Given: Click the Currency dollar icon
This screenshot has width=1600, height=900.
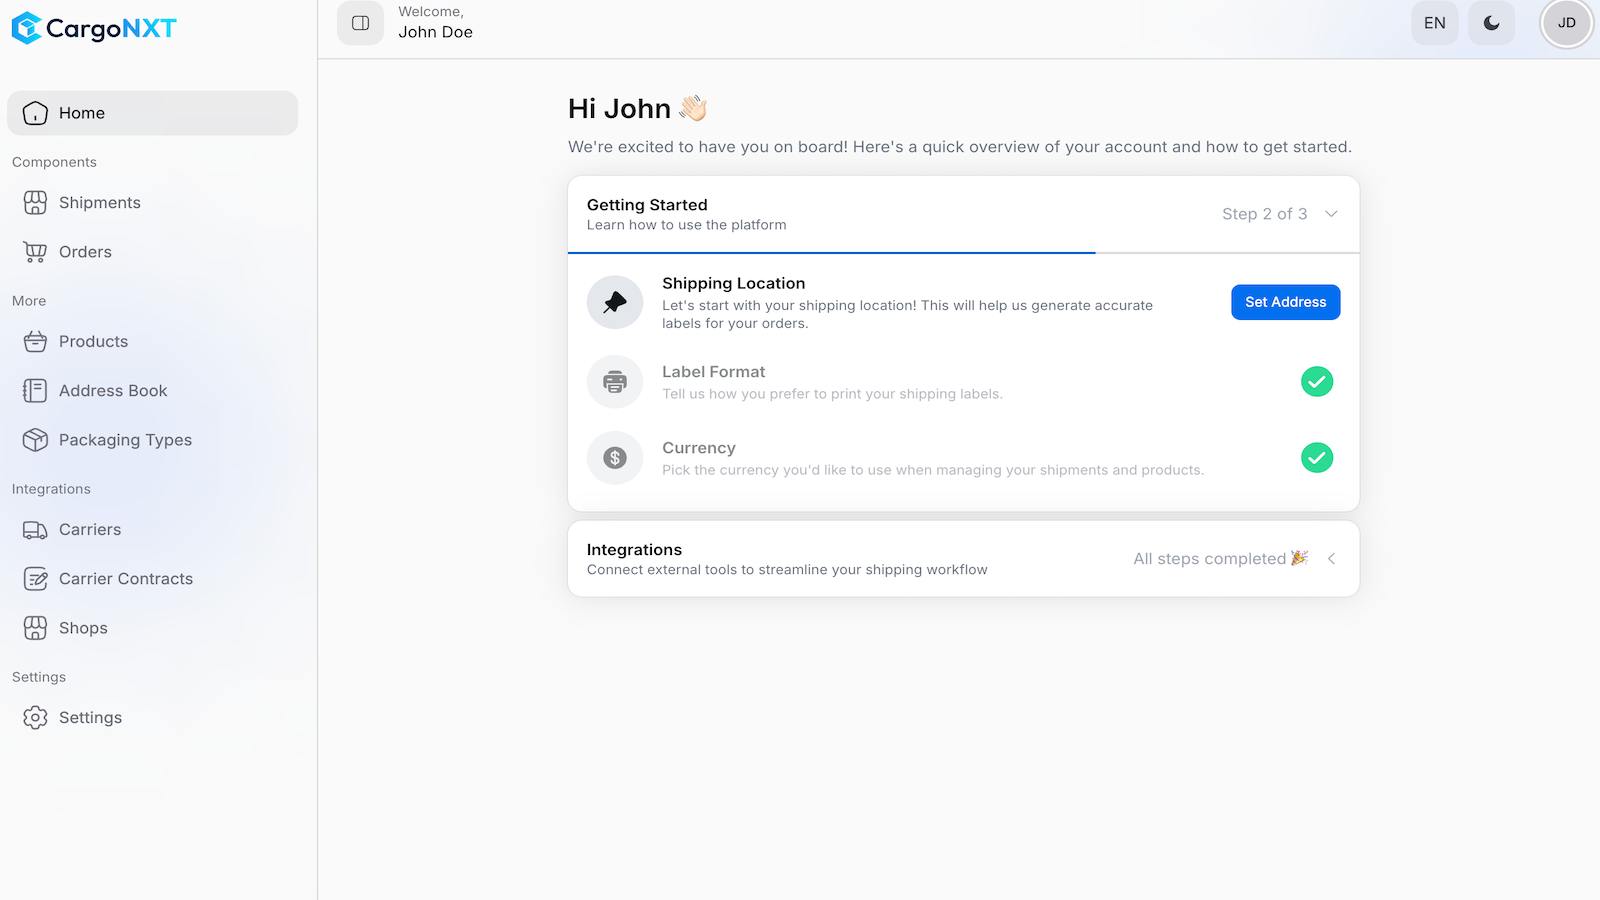Looking at the screenshot, I should tap(615, 457).
